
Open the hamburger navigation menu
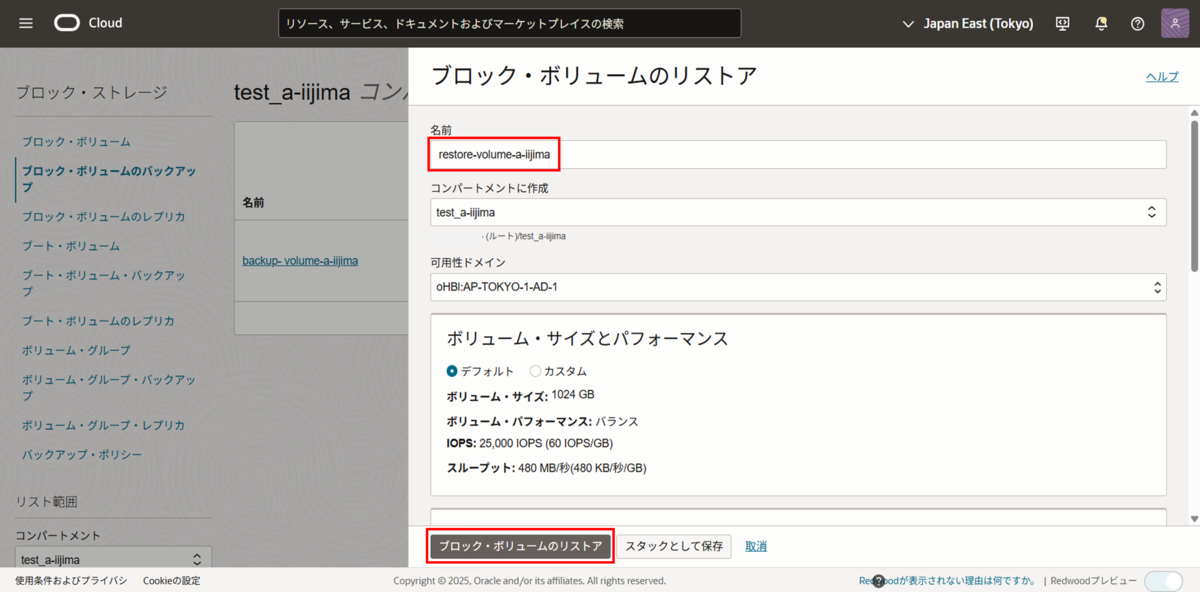coord(26,23)
